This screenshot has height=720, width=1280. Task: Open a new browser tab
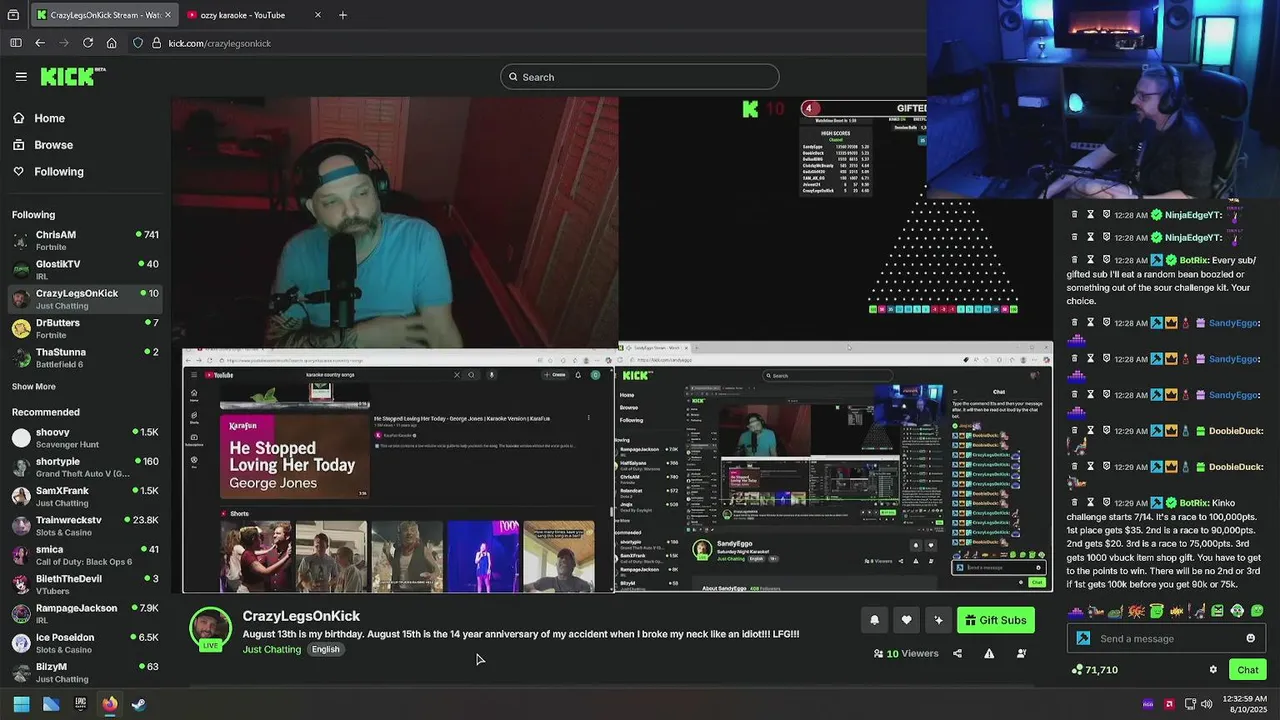tap(342, 15)
